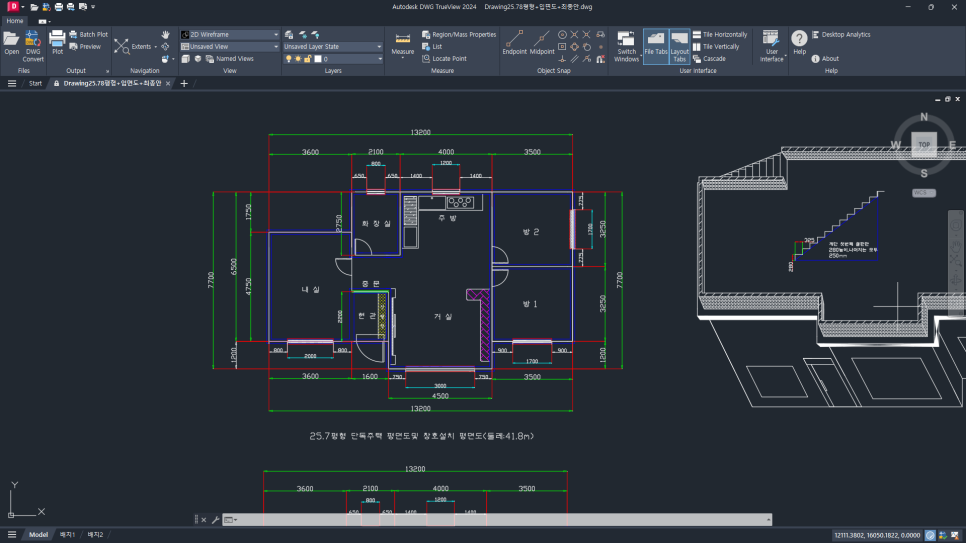Image resolution: width=966 pixels, height=543 pixels.
Task: Expand Quick Access Toolbar customize arrow
Action: [93, 7]
